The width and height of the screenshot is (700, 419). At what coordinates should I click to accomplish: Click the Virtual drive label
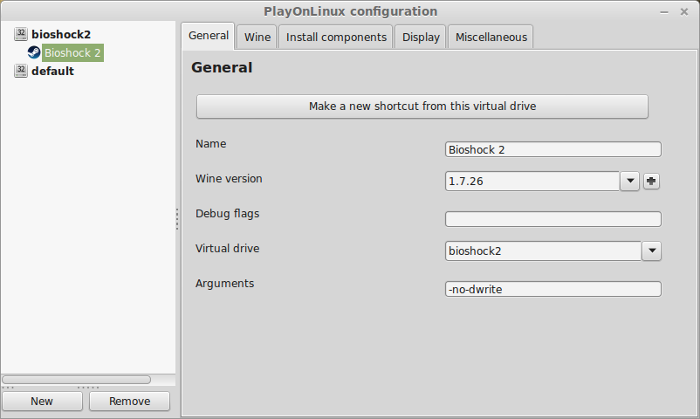tap(227, 248)
